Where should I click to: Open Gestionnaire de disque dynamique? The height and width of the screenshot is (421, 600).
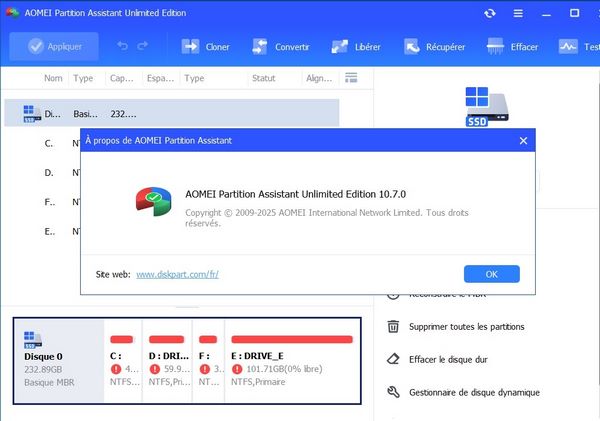[474, 393]
